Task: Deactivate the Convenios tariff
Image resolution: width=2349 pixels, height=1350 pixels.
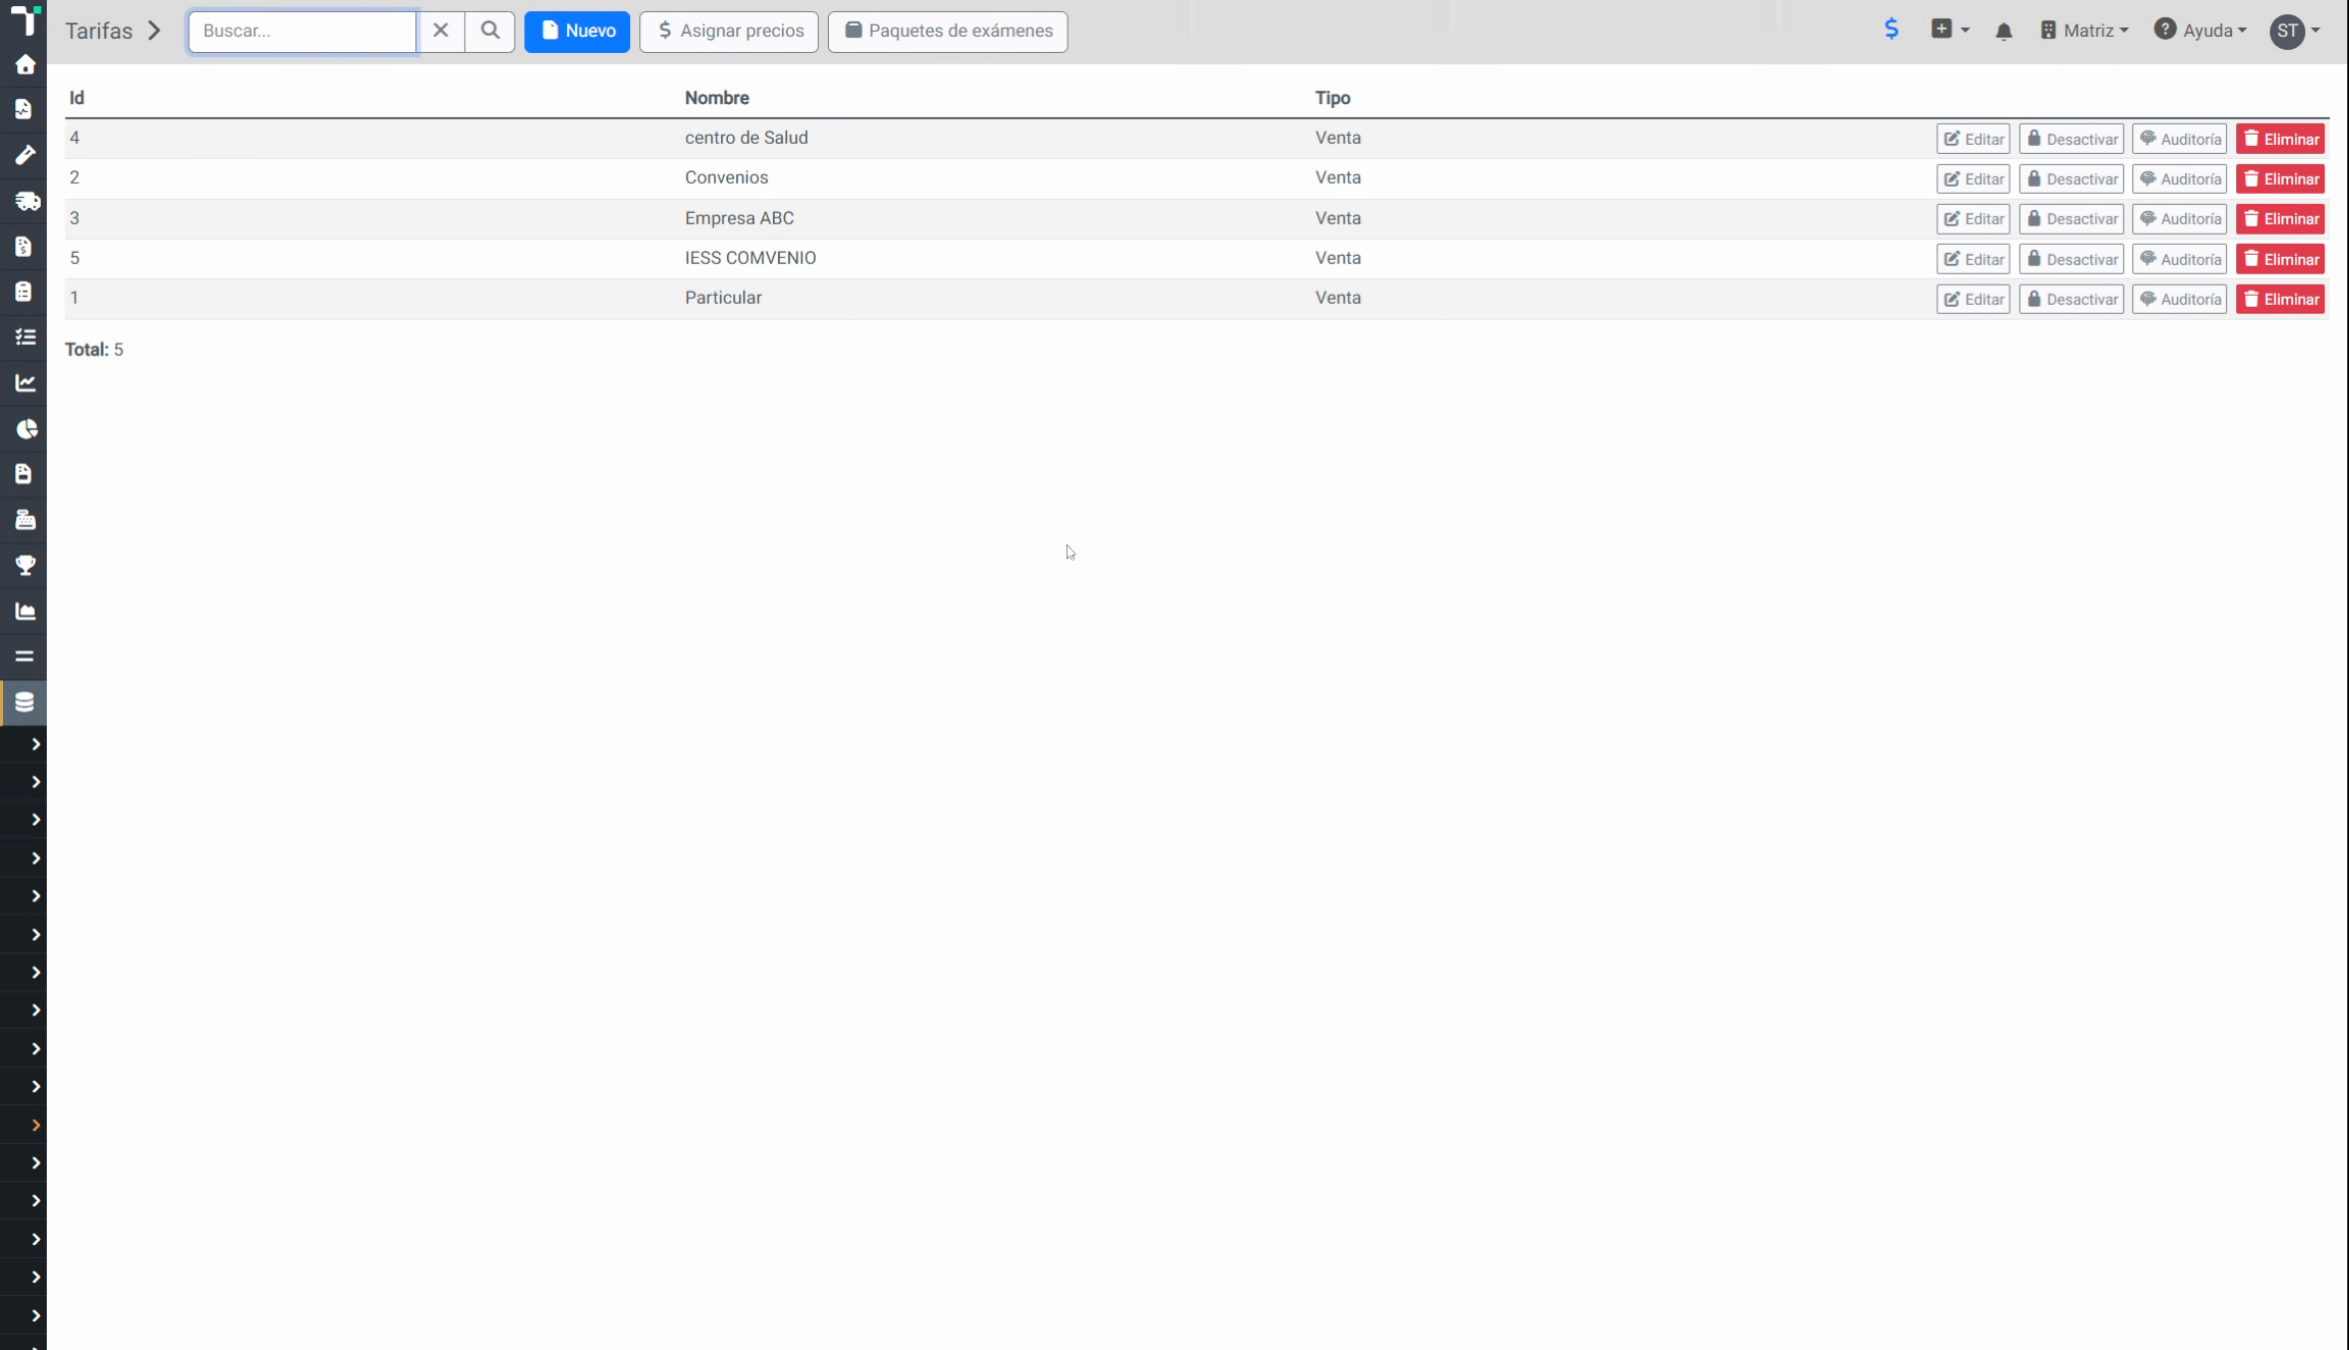Action: 2071,179
